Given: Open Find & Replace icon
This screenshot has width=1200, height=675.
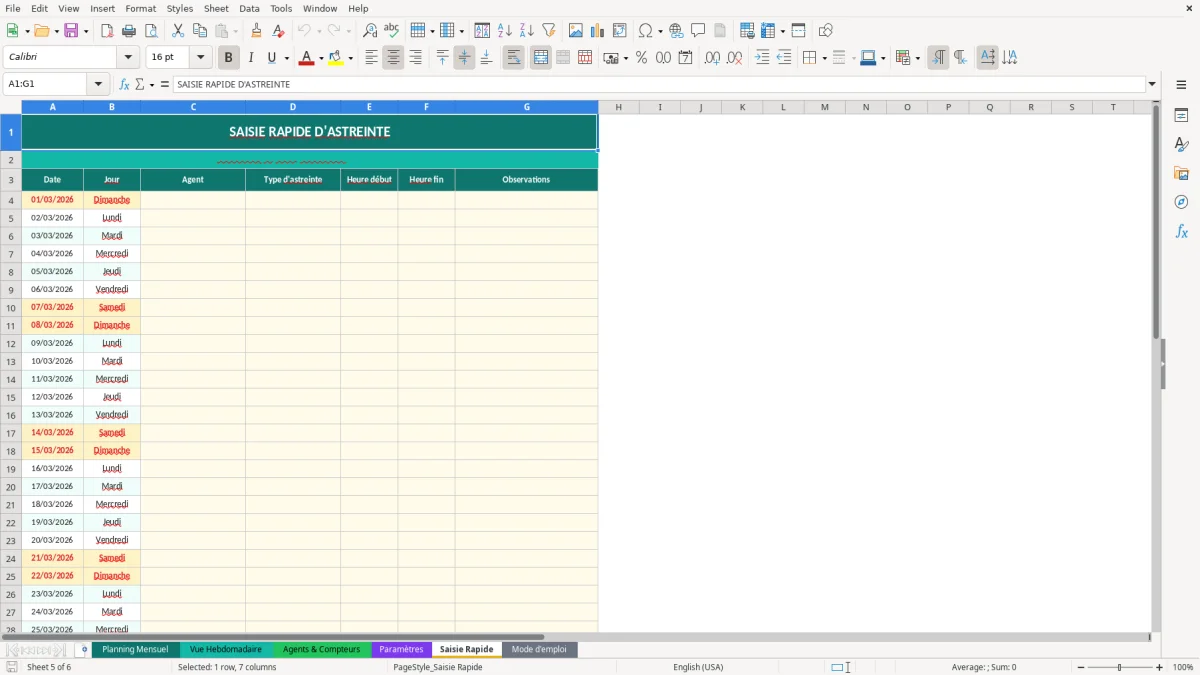Looking at the screenshot, I should pos(370,31).
